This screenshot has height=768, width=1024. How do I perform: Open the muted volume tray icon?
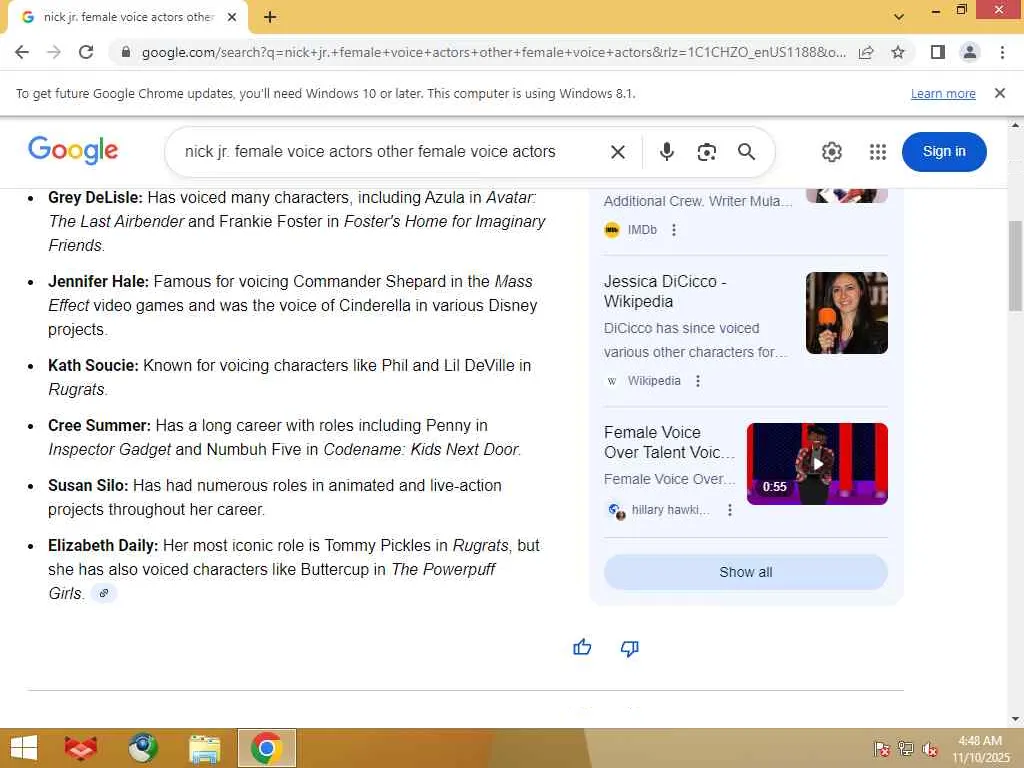pos(930,749)
